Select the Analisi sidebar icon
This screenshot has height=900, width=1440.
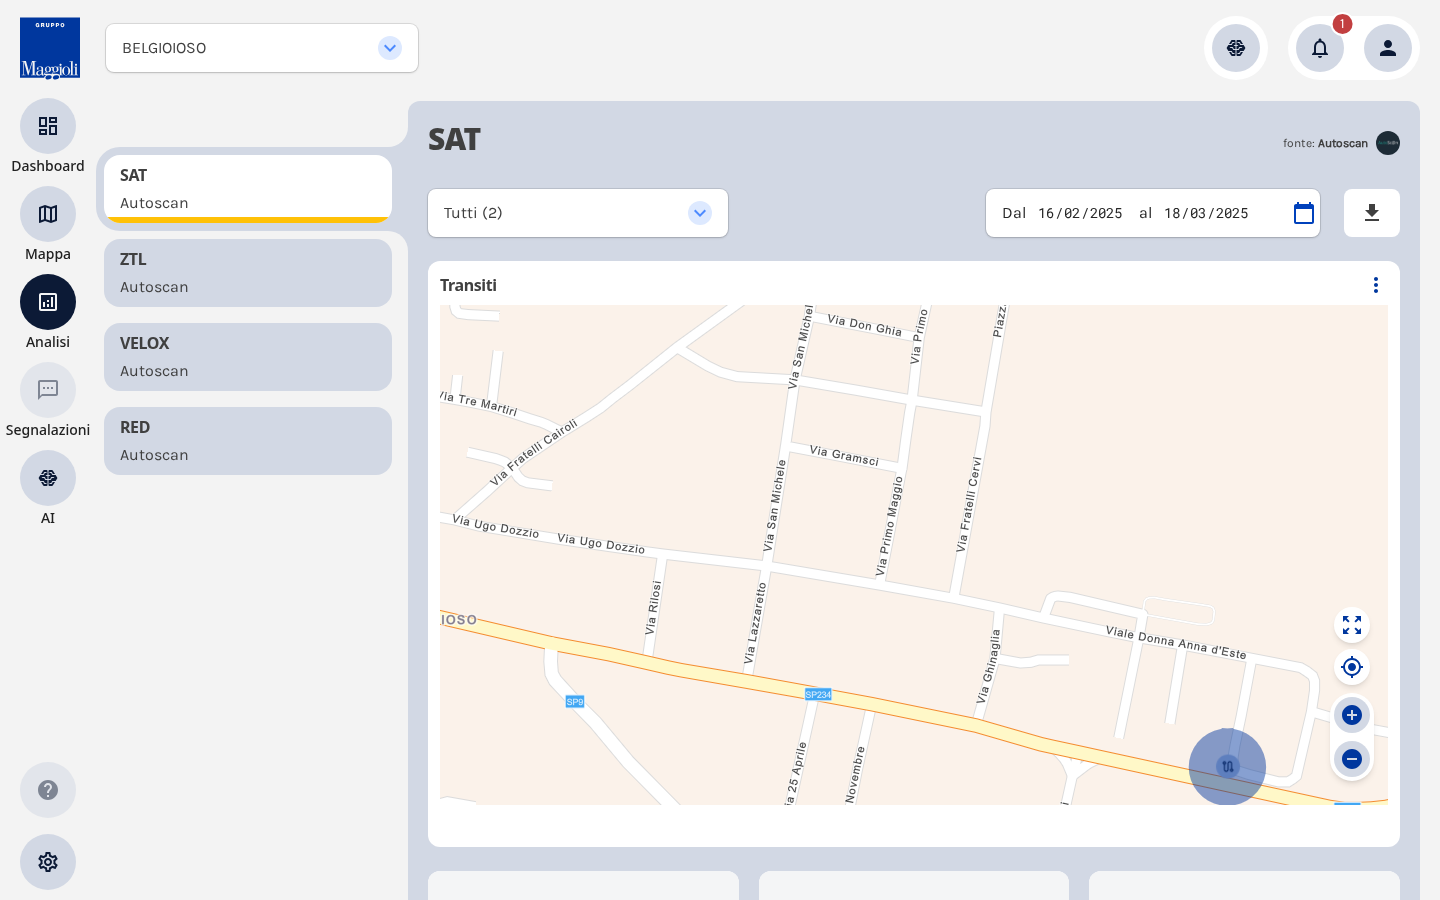48,302
